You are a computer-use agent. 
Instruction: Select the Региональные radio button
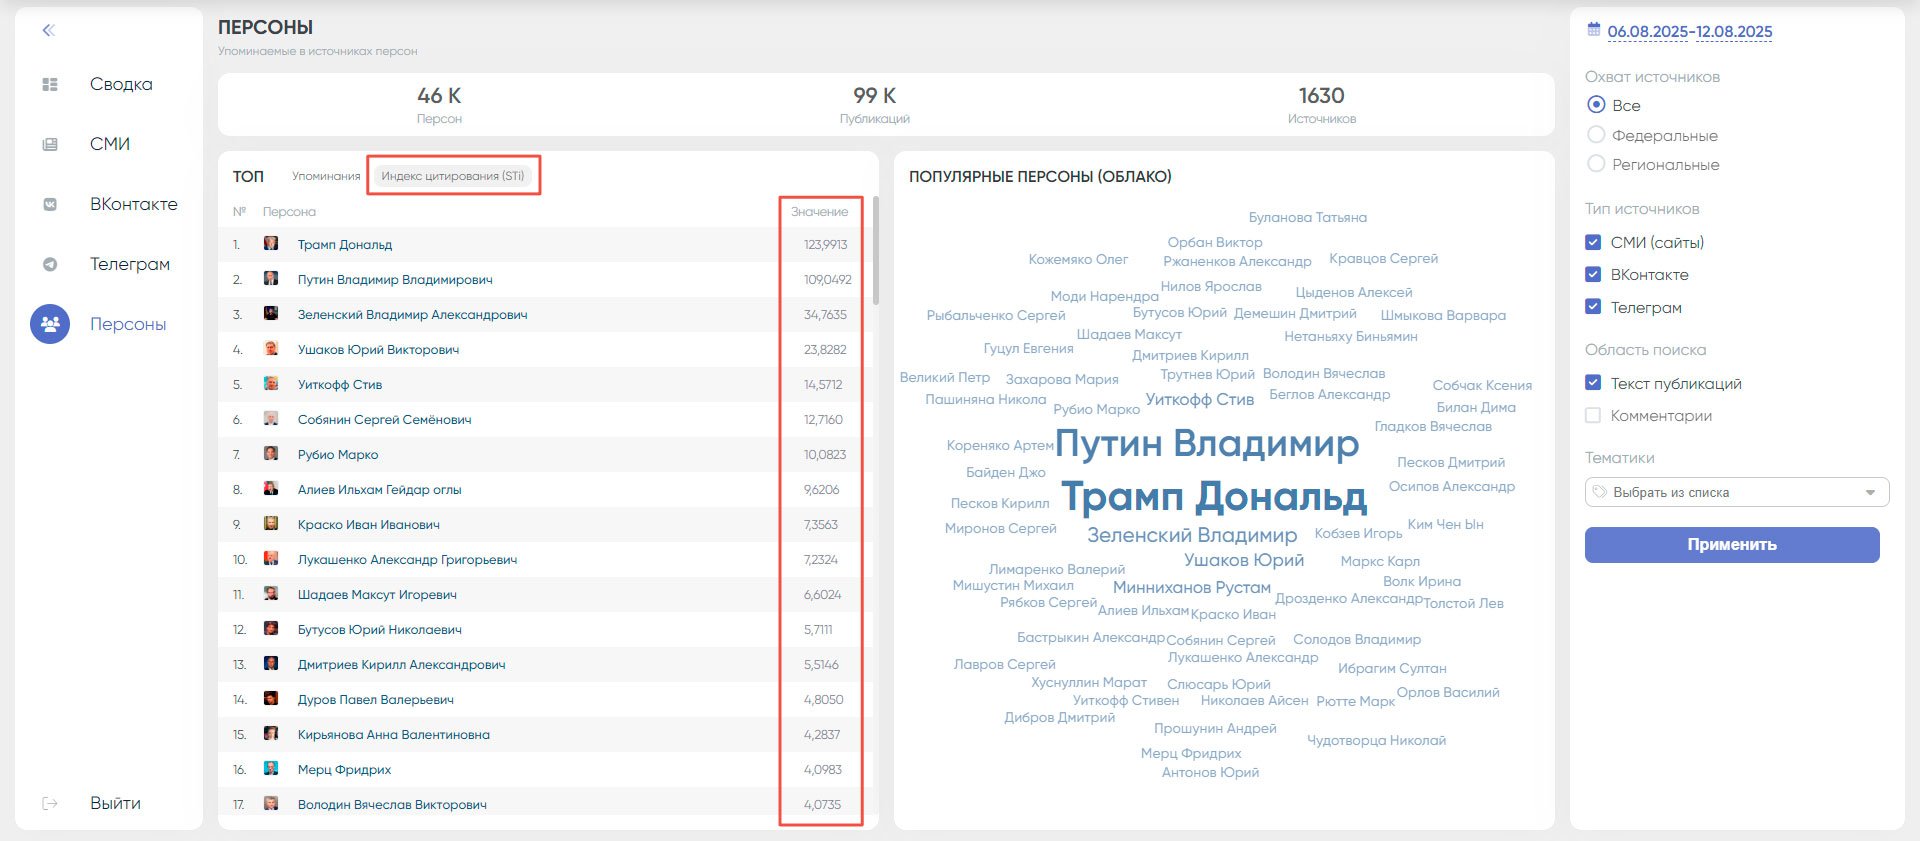click(x=1596, y=164)
